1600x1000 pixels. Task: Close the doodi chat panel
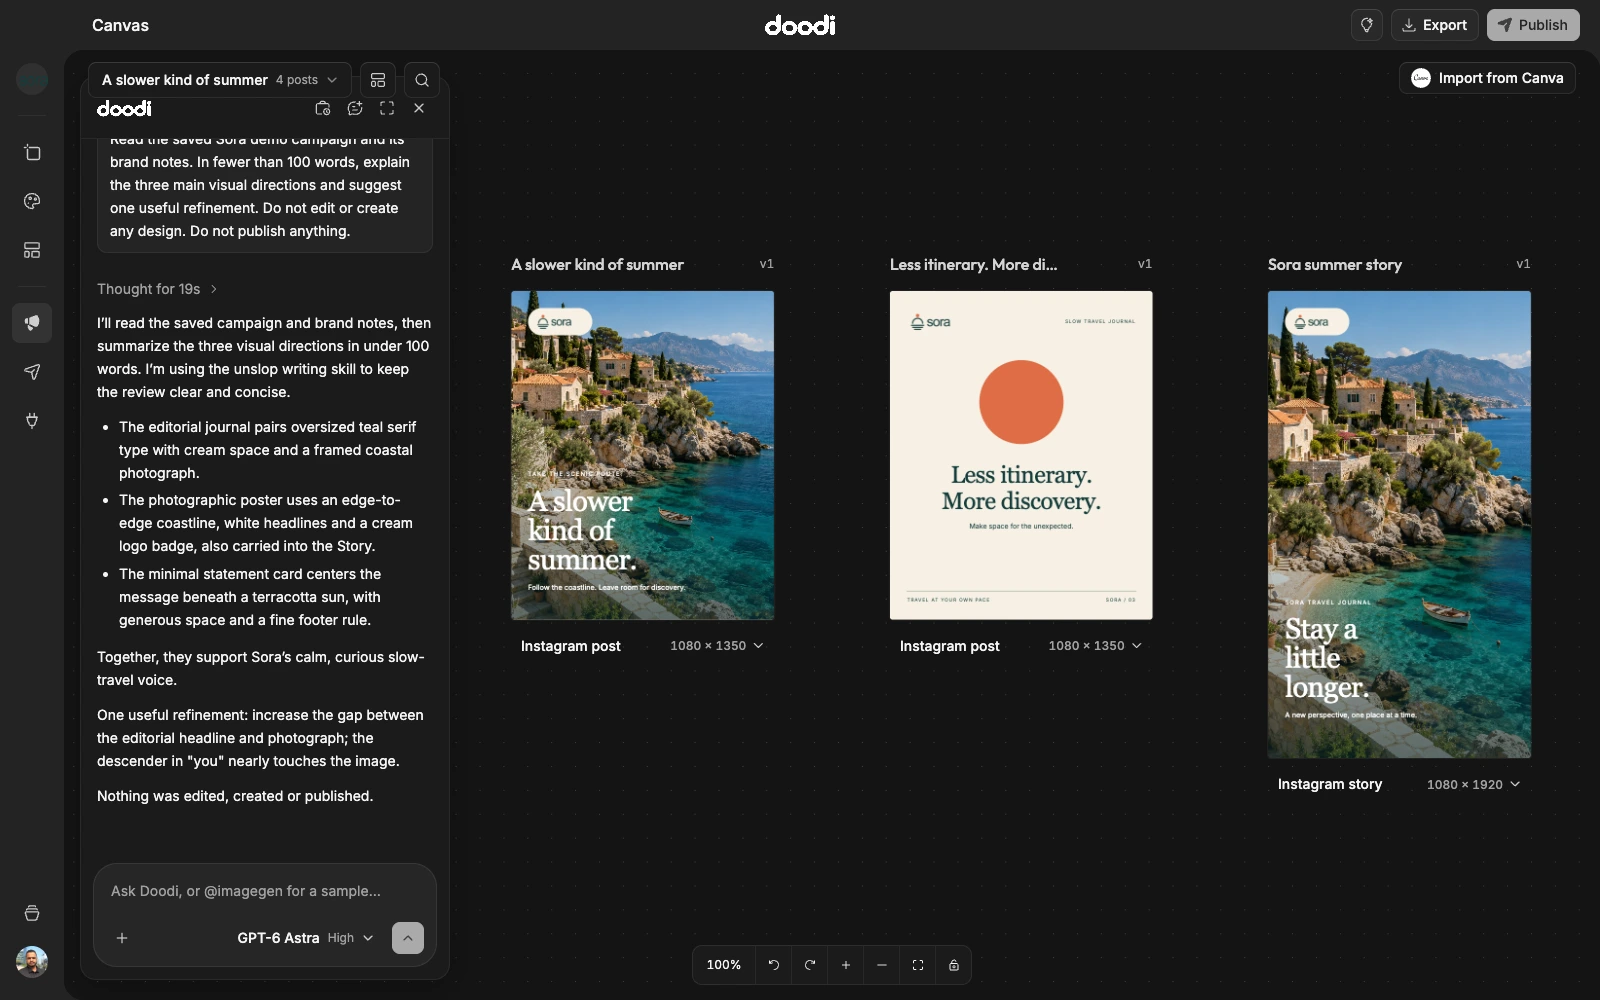click(x=419, y=108)
